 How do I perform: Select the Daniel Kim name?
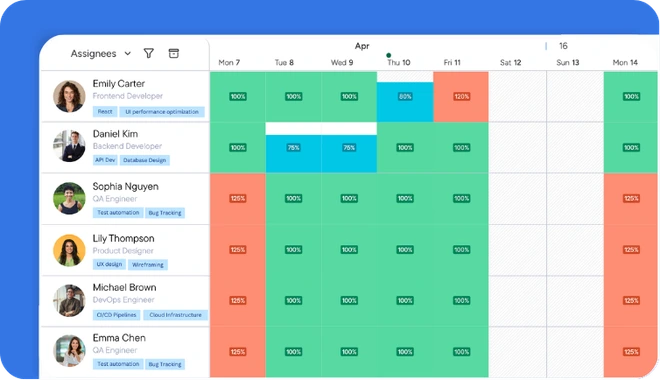tap(115, 133)
